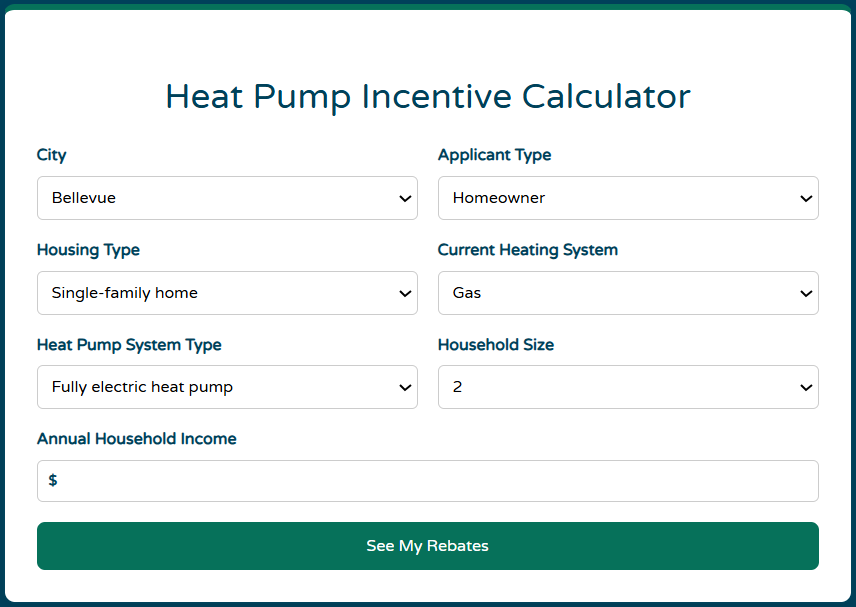Image resolution: width=856 pixels, height=607 pixels.
Task: Click the Annual Household Income label
Action: point(136,439)
